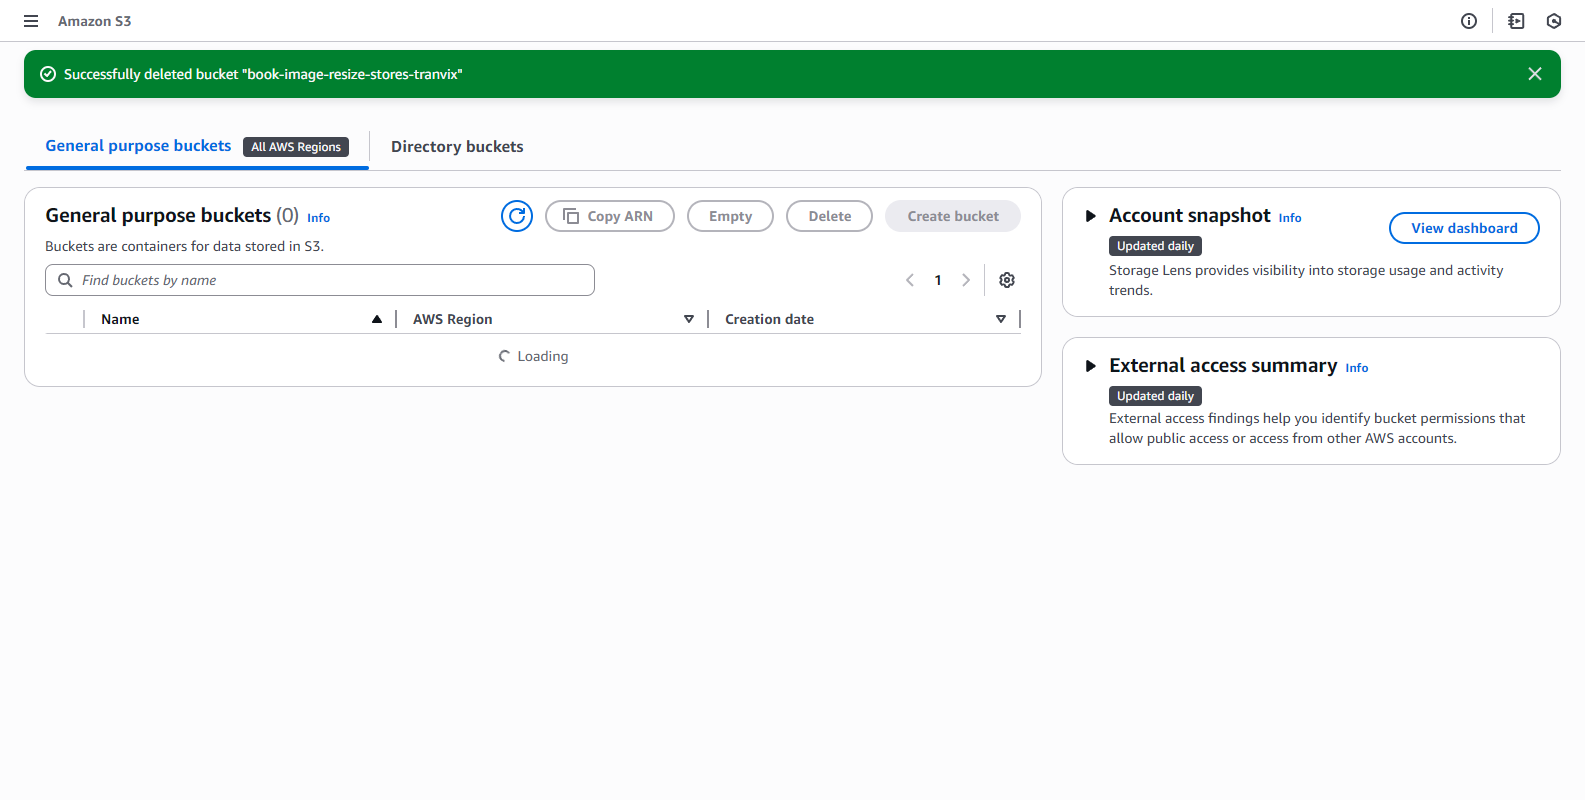
Task: Focus the Find buckets by name field
Action: point(320,280)
